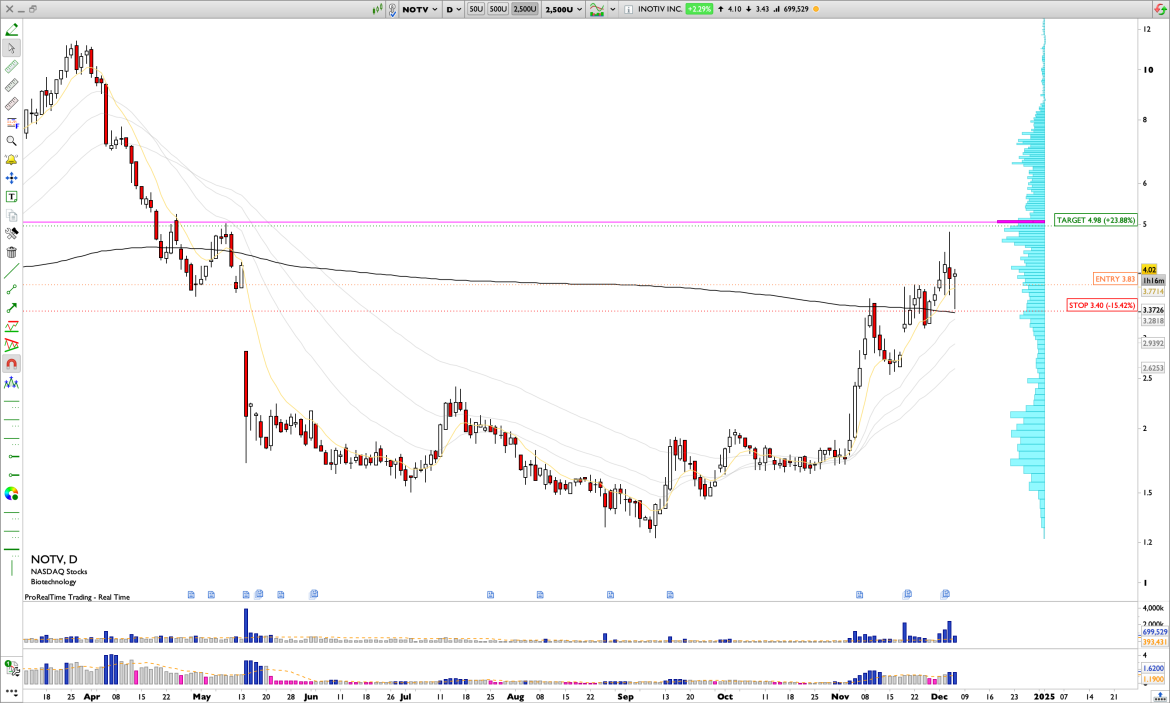Open the chart style dropdown arrow
Viewport: 1170px width, 703px height.
[612, 9]
